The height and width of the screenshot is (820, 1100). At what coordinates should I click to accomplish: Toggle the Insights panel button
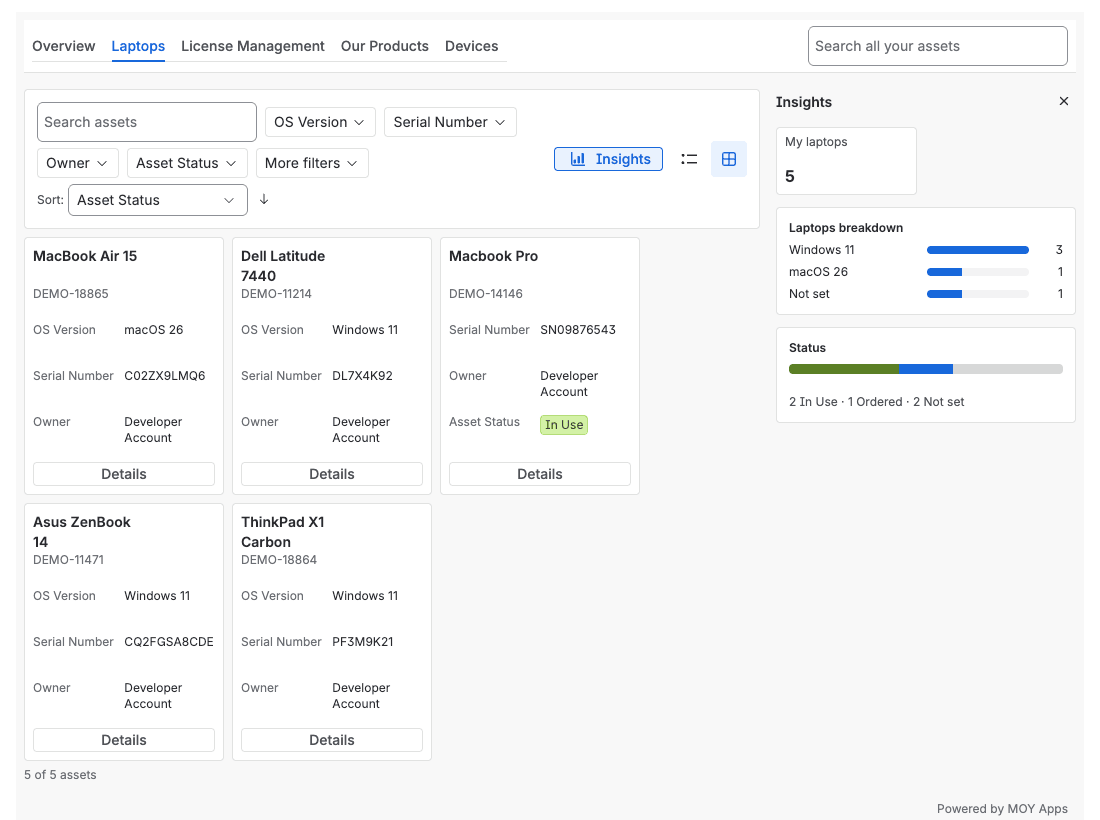pyautogui.click(x=608, y=159)
